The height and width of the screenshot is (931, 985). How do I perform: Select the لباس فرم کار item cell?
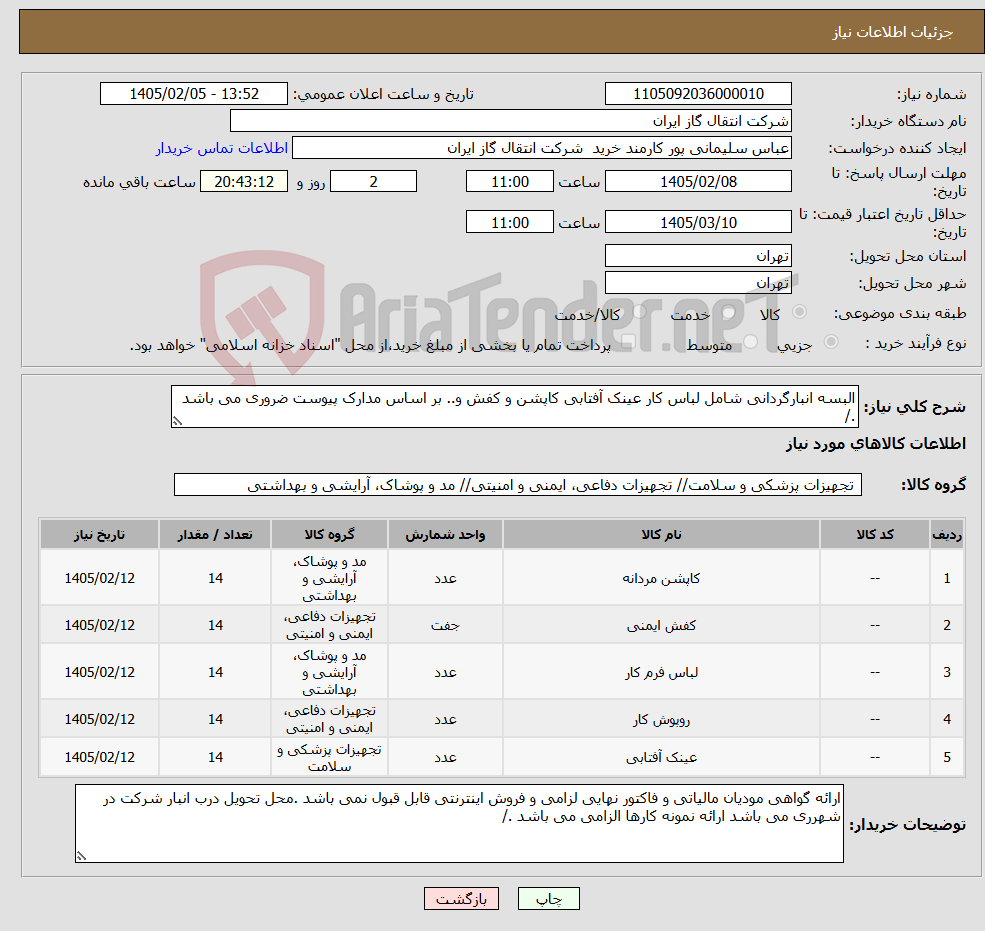pyautogui.click(x=661, y=672)
